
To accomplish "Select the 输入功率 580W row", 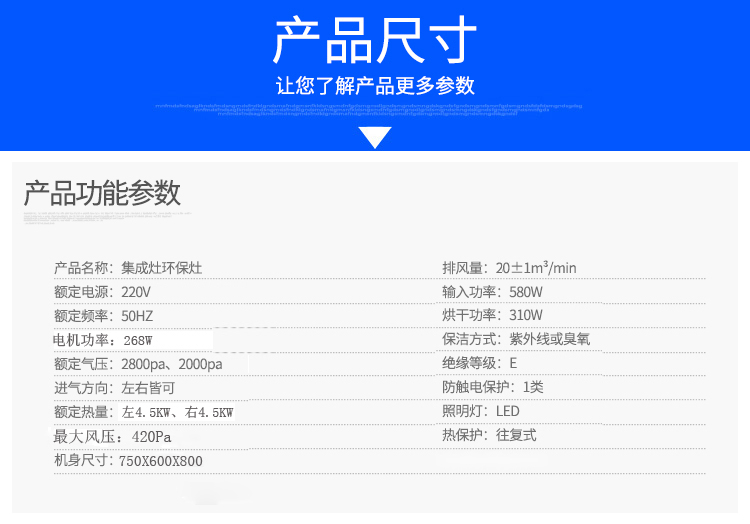I will click(493, 292).
